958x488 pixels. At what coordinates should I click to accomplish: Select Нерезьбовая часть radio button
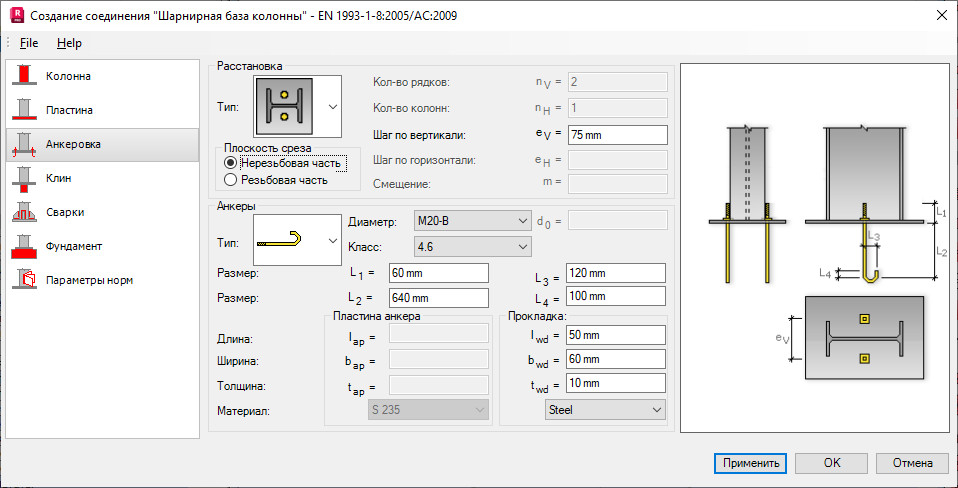(x=230, y=163)
